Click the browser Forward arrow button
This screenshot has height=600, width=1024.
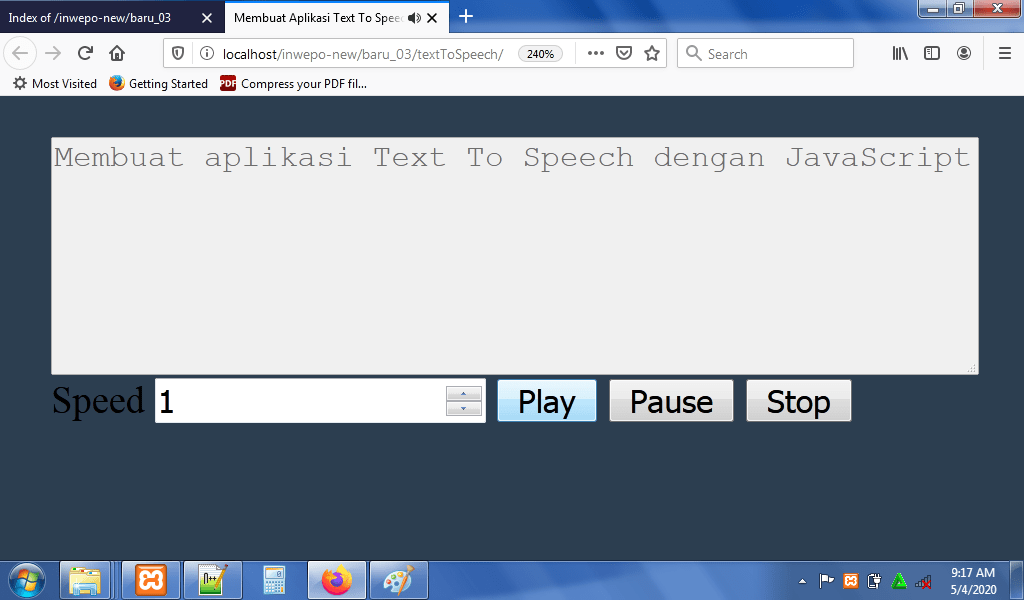53,54
